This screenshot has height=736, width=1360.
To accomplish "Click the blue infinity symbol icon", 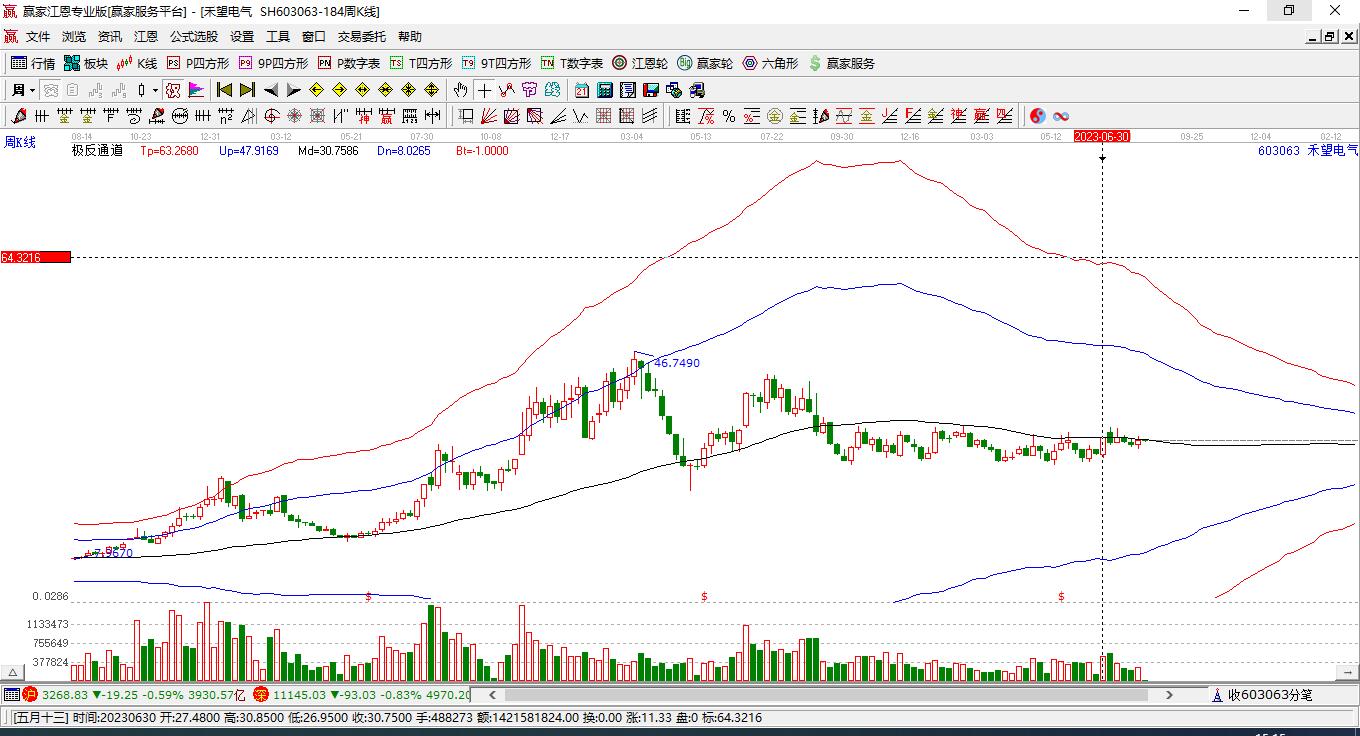I will 1061,117.
